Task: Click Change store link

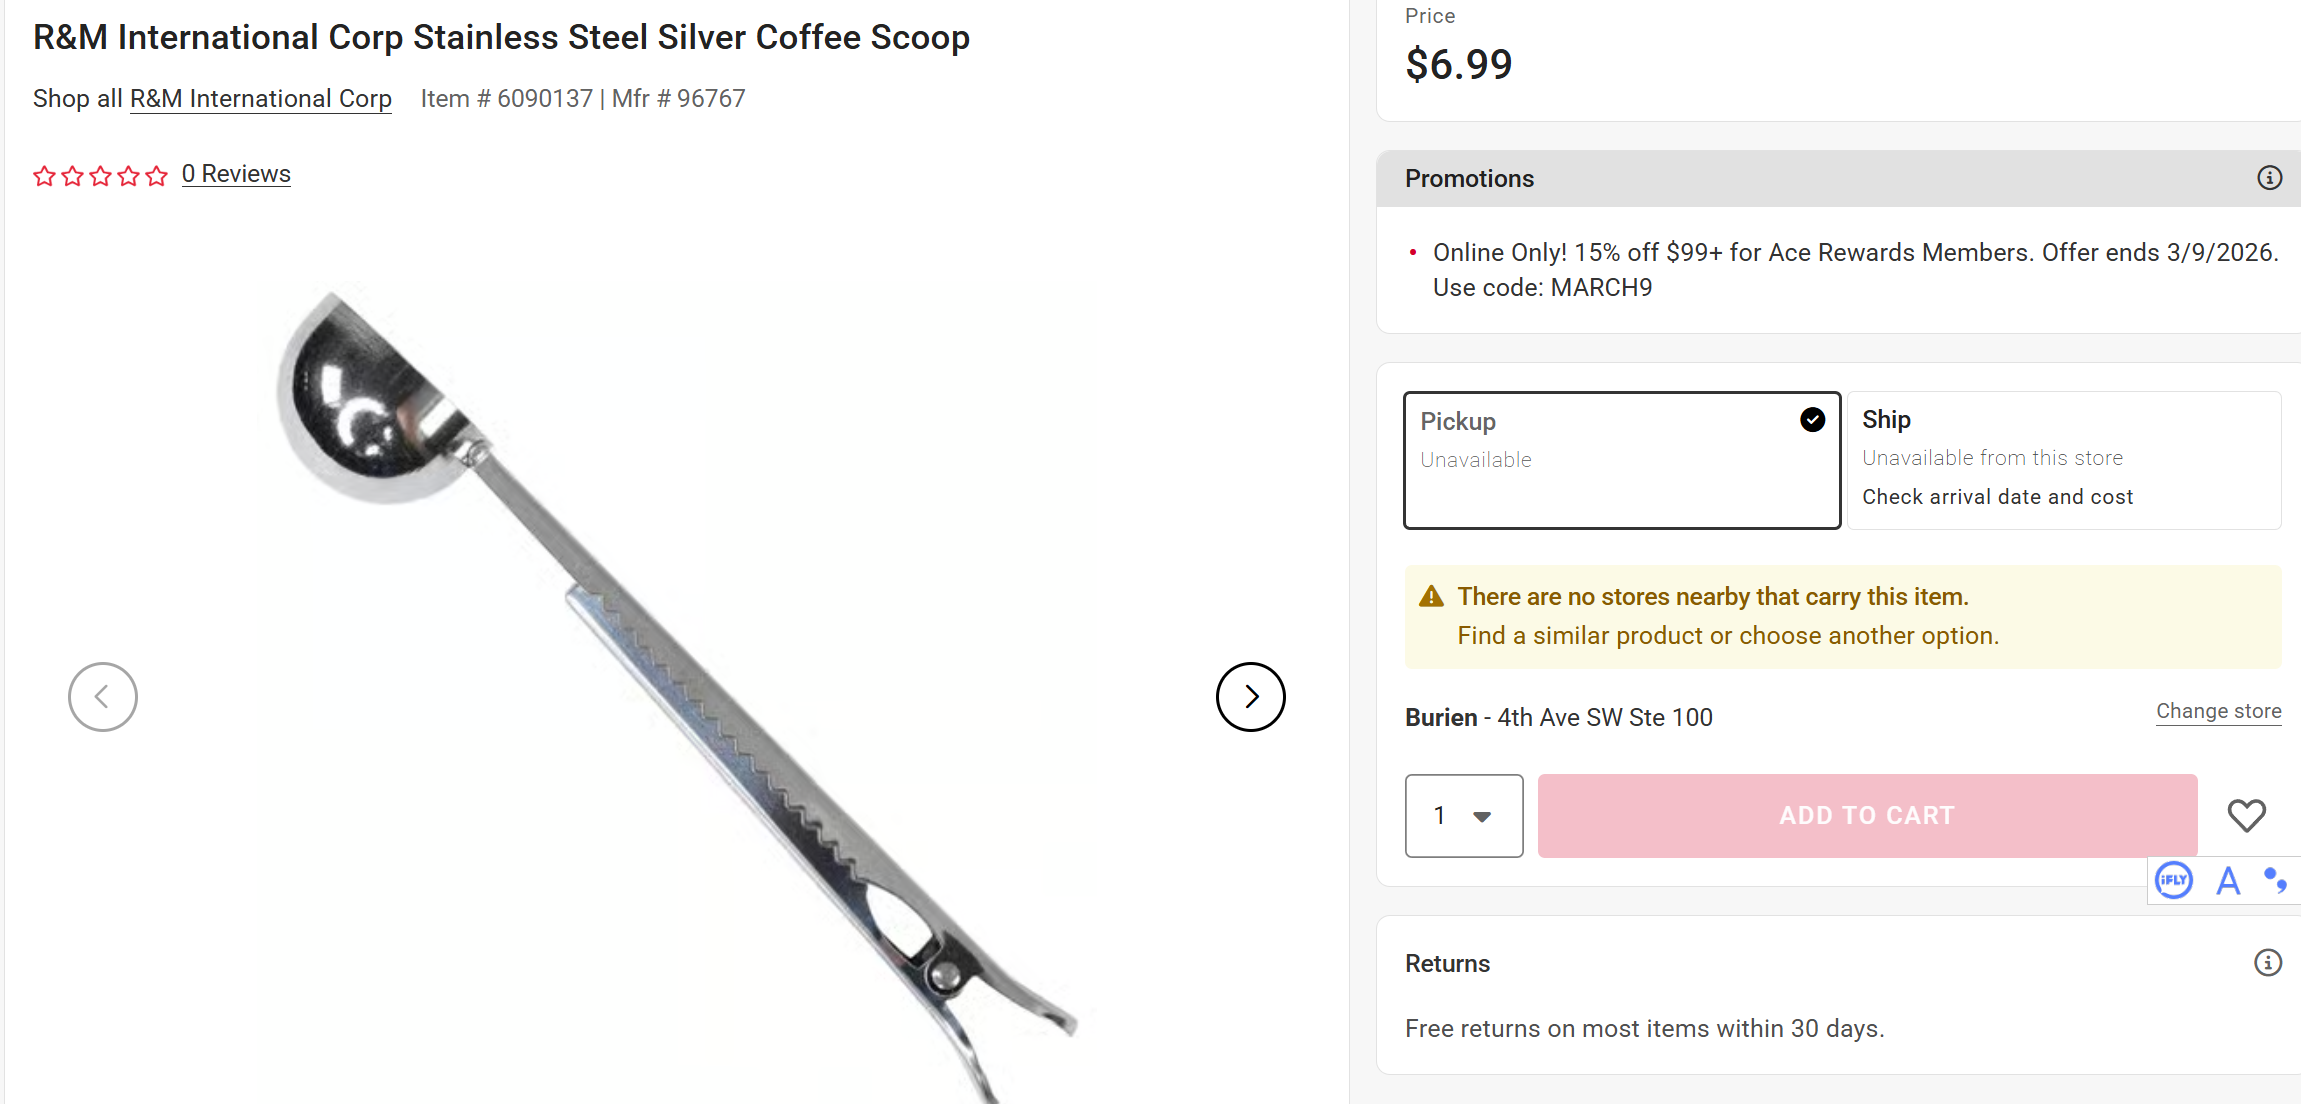Action: 2218,711
